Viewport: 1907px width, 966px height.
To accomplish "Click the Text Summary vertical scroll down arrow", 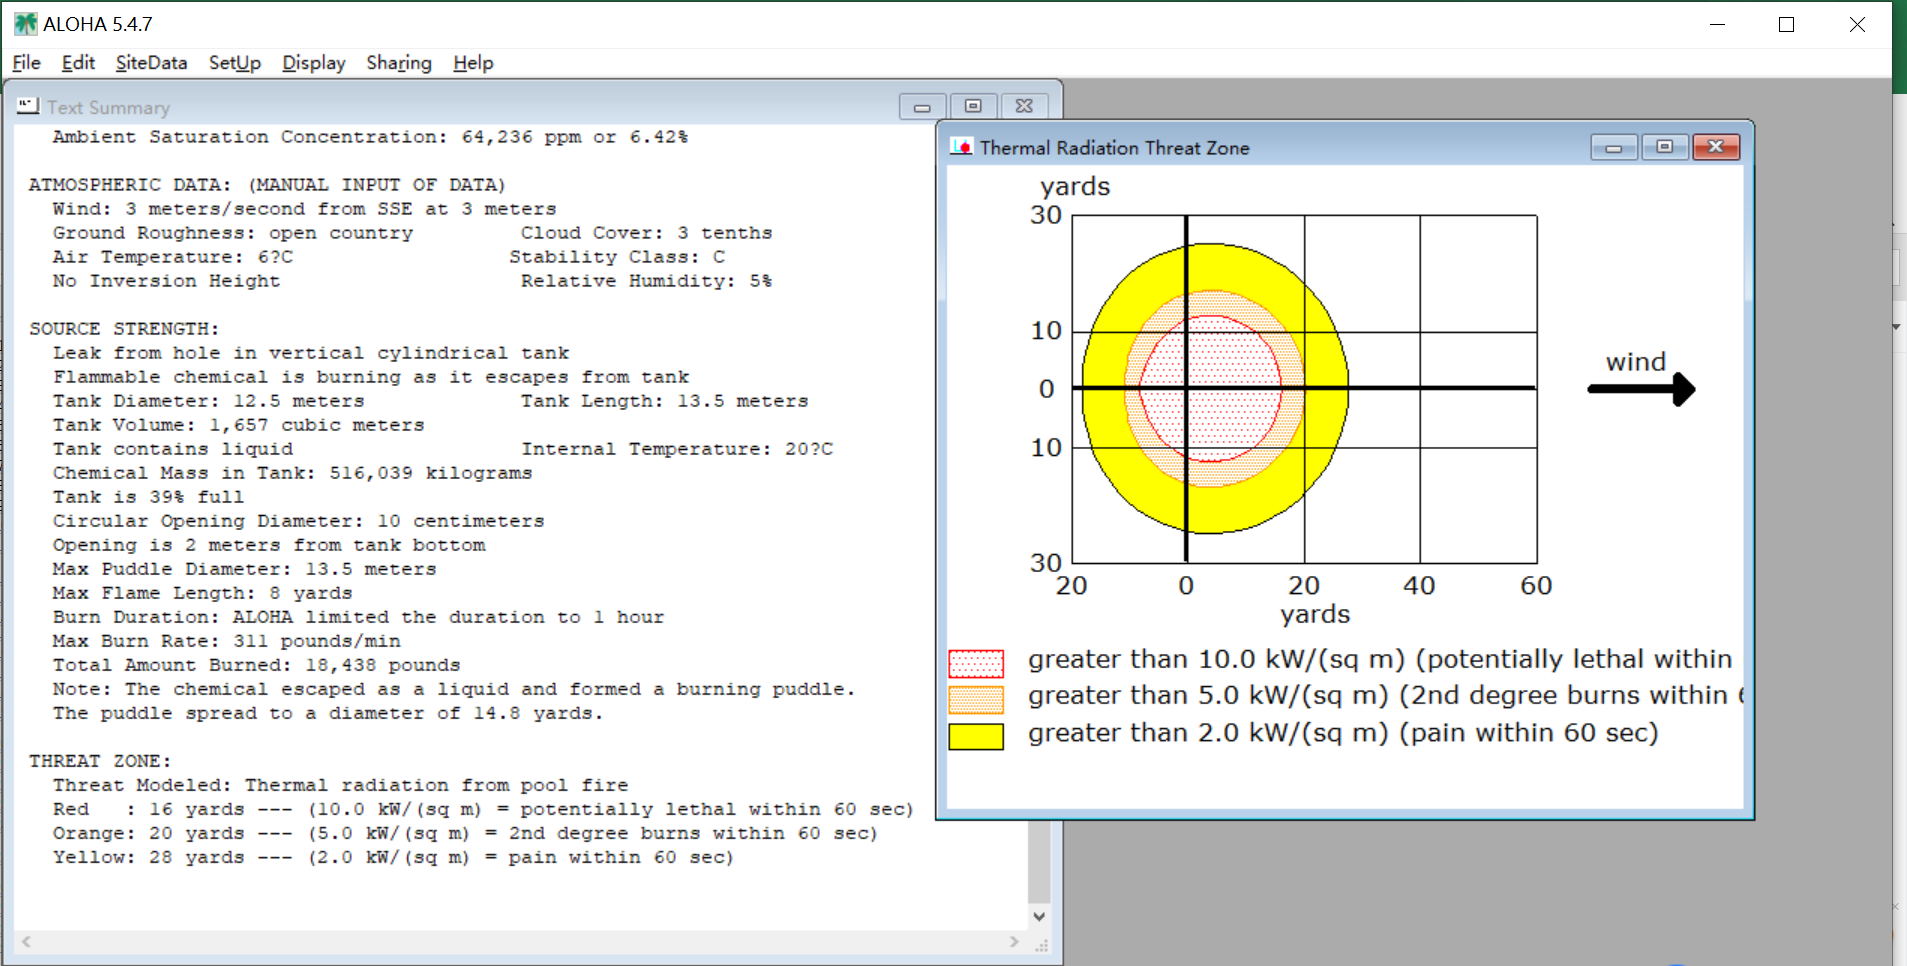I will tap(1039, 916).
